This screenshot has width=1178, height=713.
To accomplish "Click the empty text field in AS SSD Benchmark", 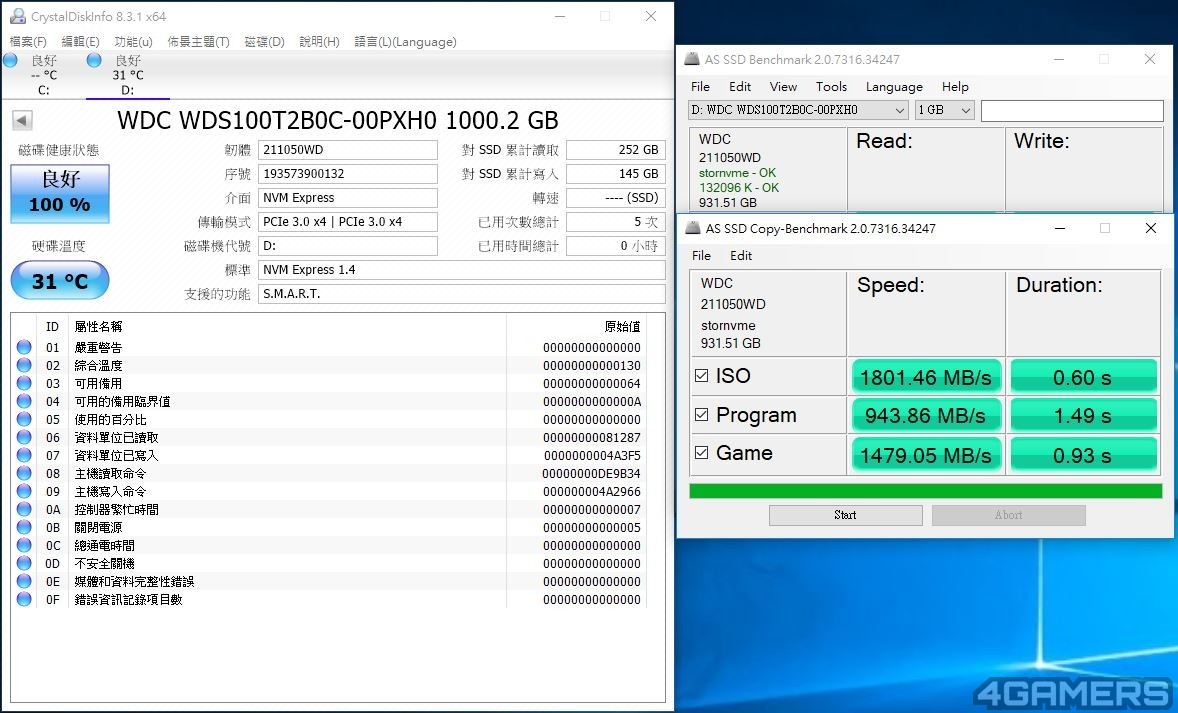I will (1072, 110).
